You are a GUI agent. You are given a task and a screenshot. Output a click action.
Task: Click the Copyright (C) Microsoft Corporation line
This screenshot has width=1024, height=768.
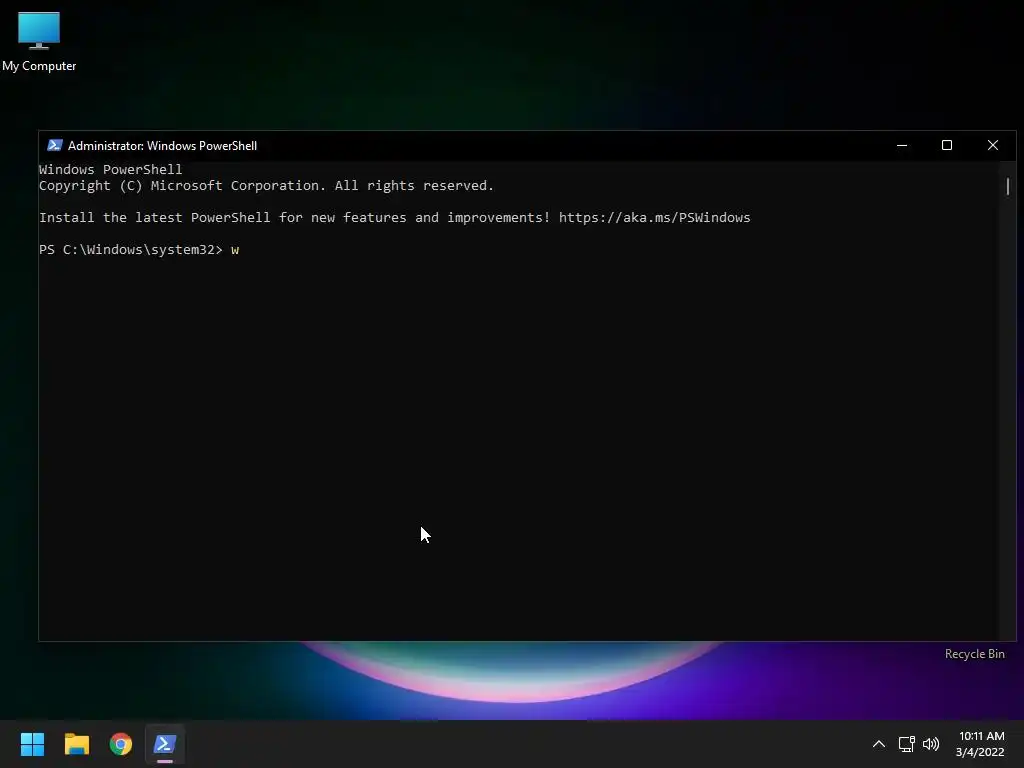tap(266, 185)
